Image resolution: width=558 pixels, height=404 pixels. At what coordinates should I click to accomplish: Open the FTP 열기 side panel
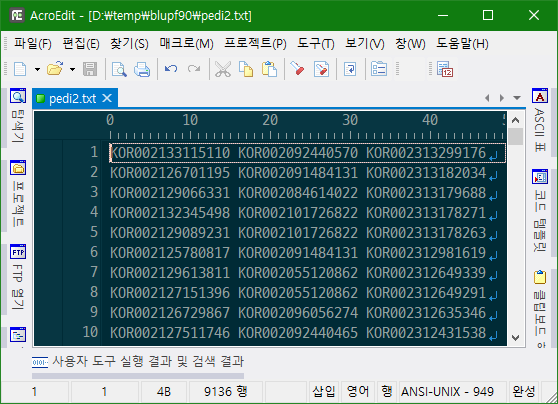click(17, 277)
